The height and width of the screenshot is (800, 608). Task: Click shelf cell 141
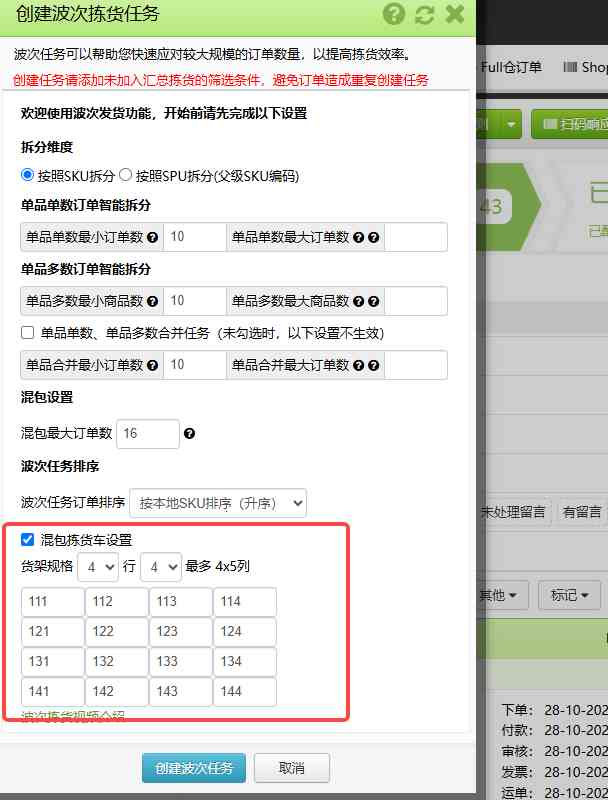[53, 692]
